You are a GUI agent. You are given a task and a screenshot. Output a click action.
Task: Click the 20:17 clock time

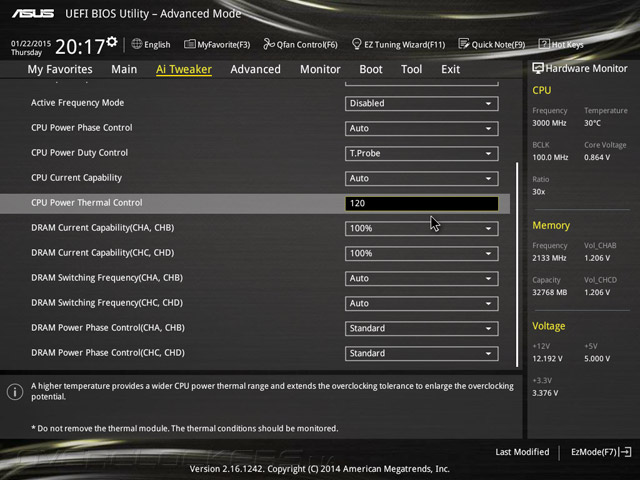[x=80, y=47]
